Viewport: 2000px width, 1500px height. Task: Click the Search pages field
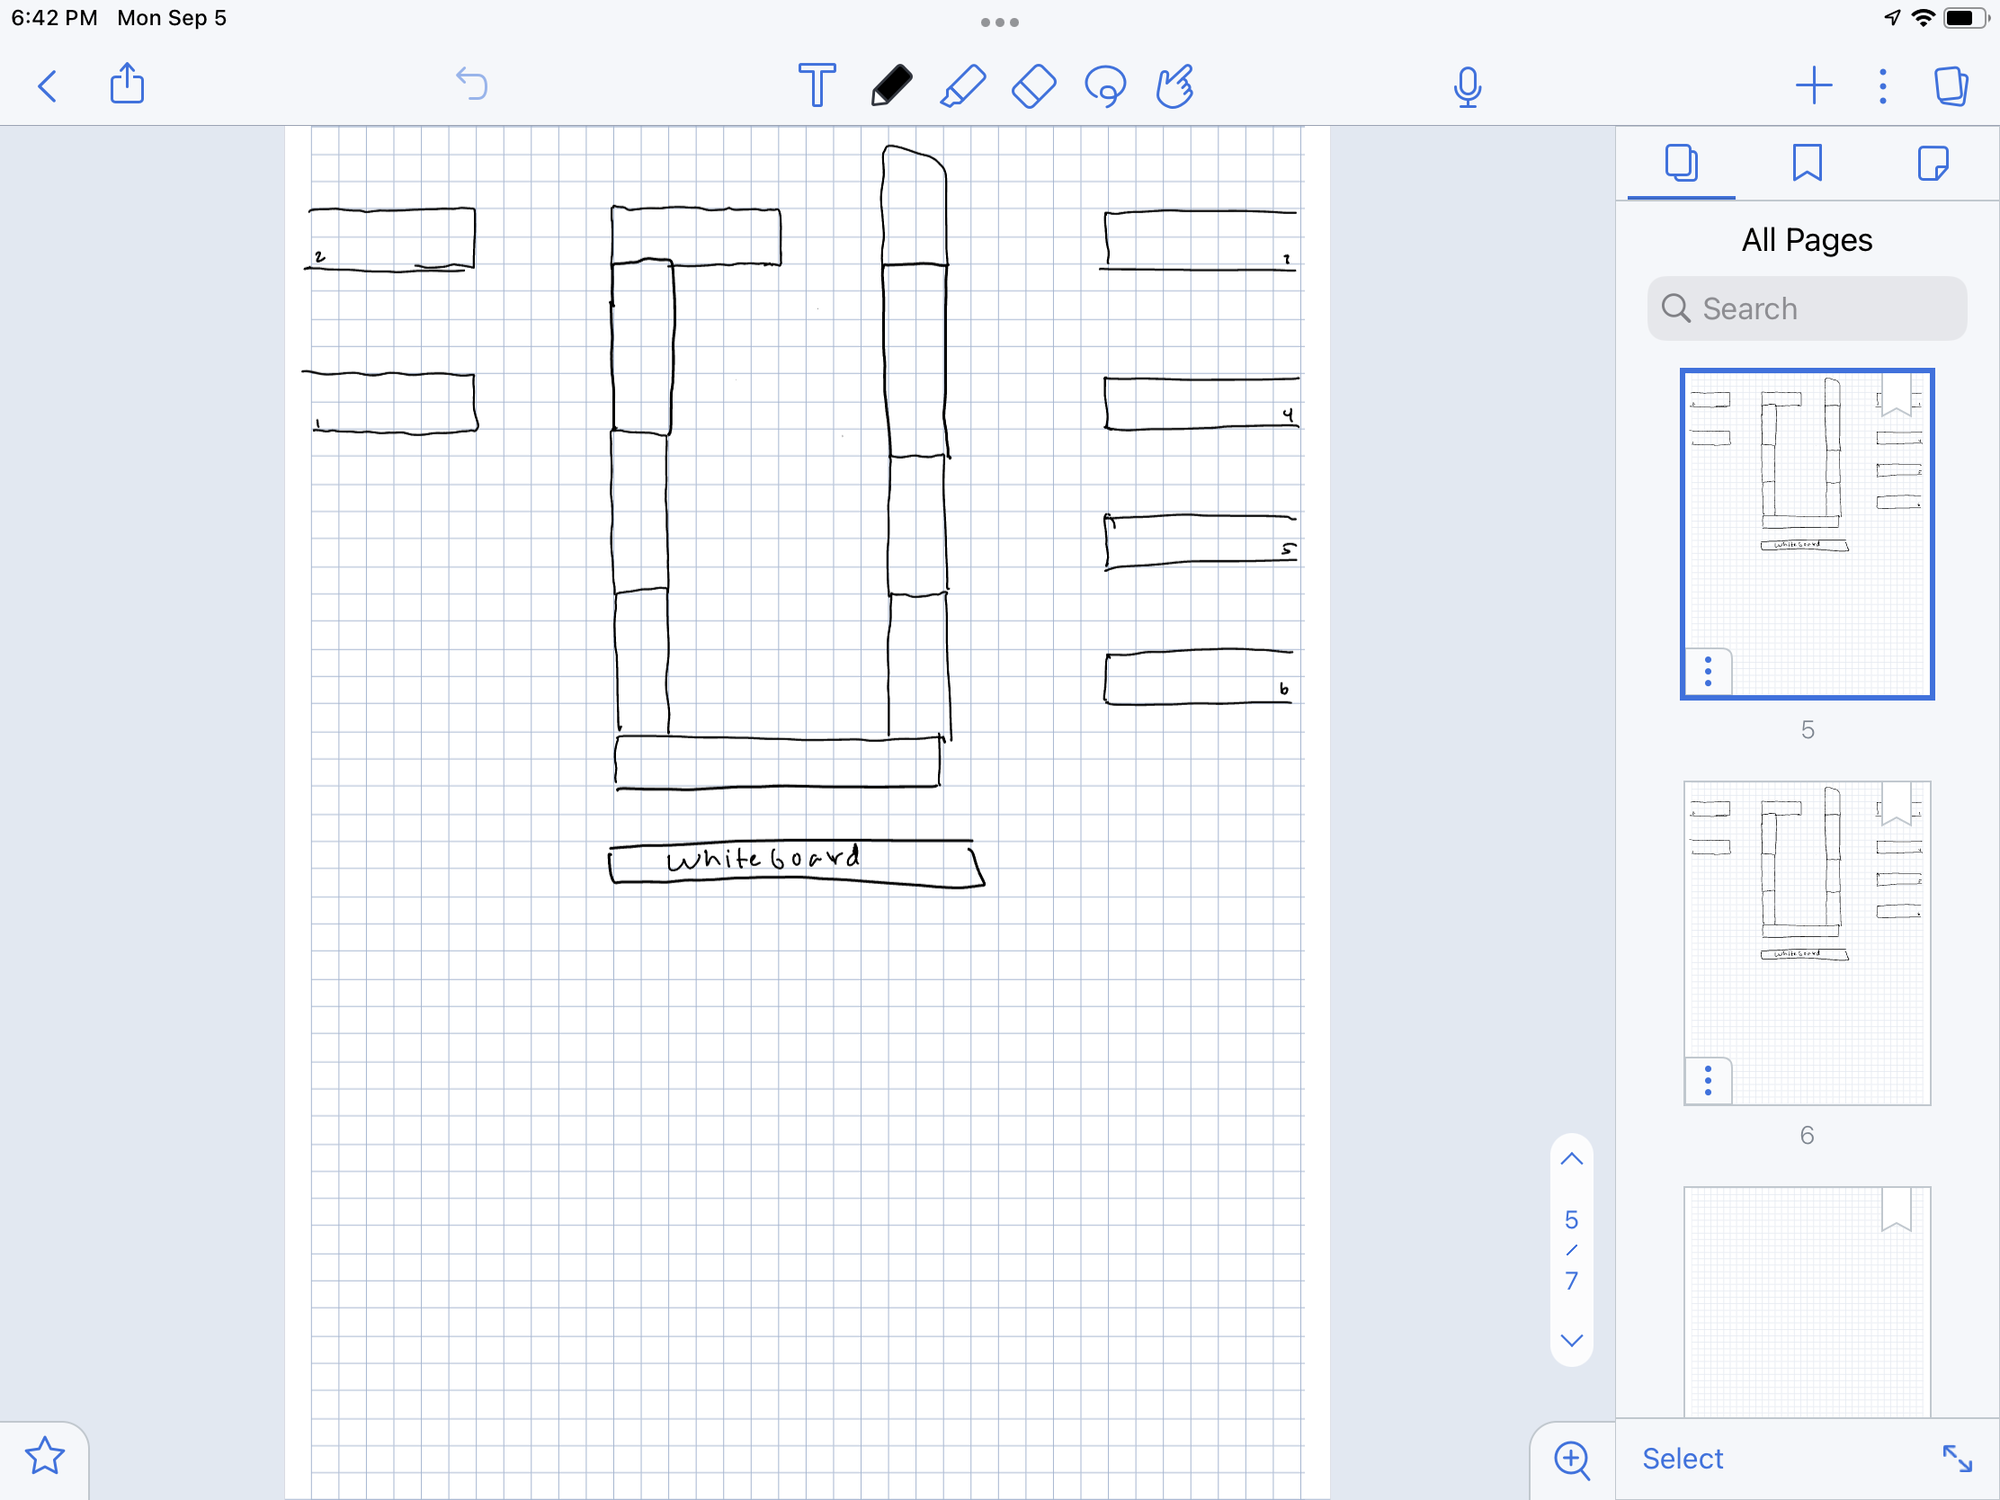pos(1806,309)
